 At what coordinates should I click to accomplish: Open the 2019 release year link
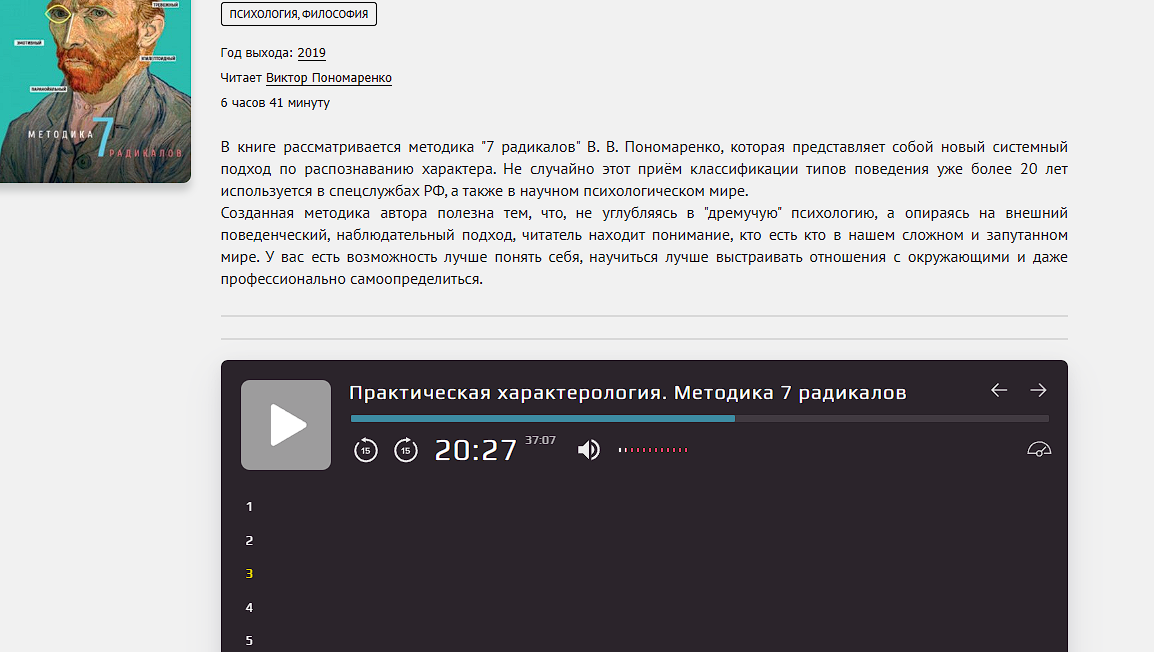311,53
